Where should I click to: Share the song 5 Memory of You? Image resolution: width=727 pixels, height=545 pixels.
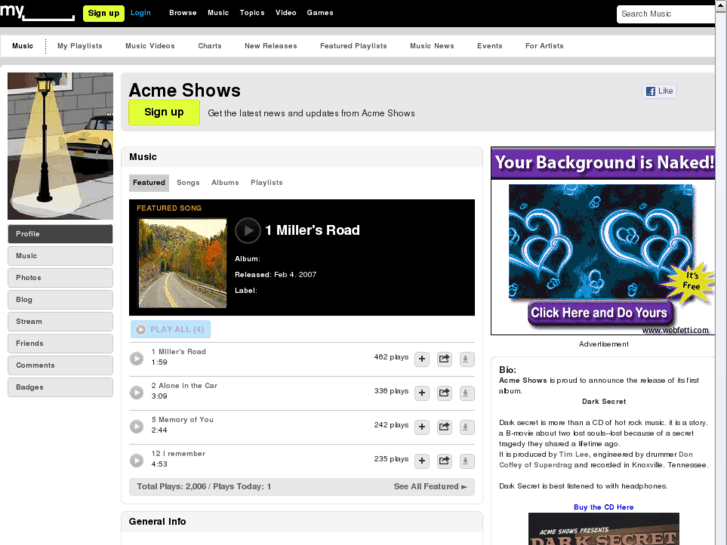(x=444, y=427)
